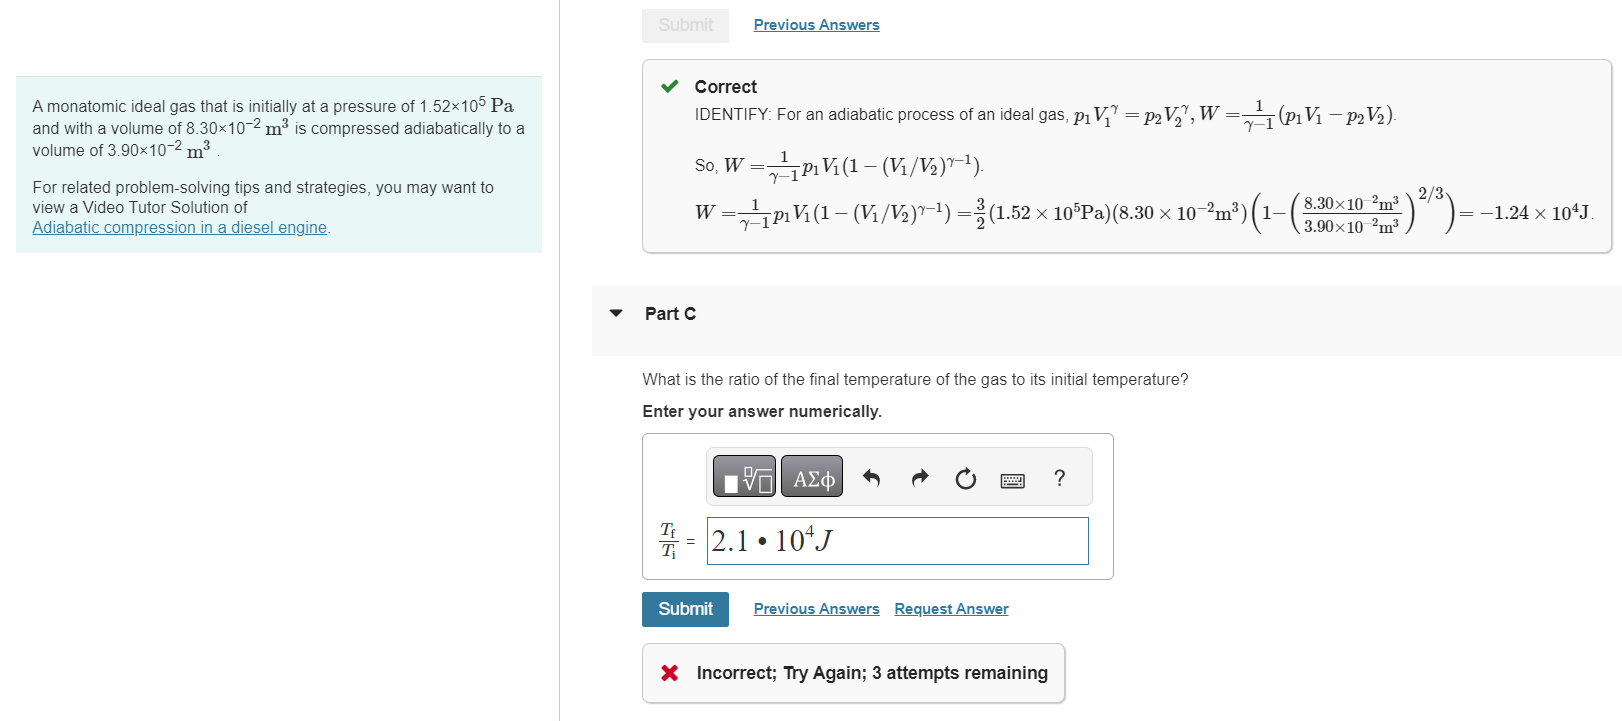Click inside the numeric answer field
Viewport: 1622px width, 721px height.
pos(897,541)
